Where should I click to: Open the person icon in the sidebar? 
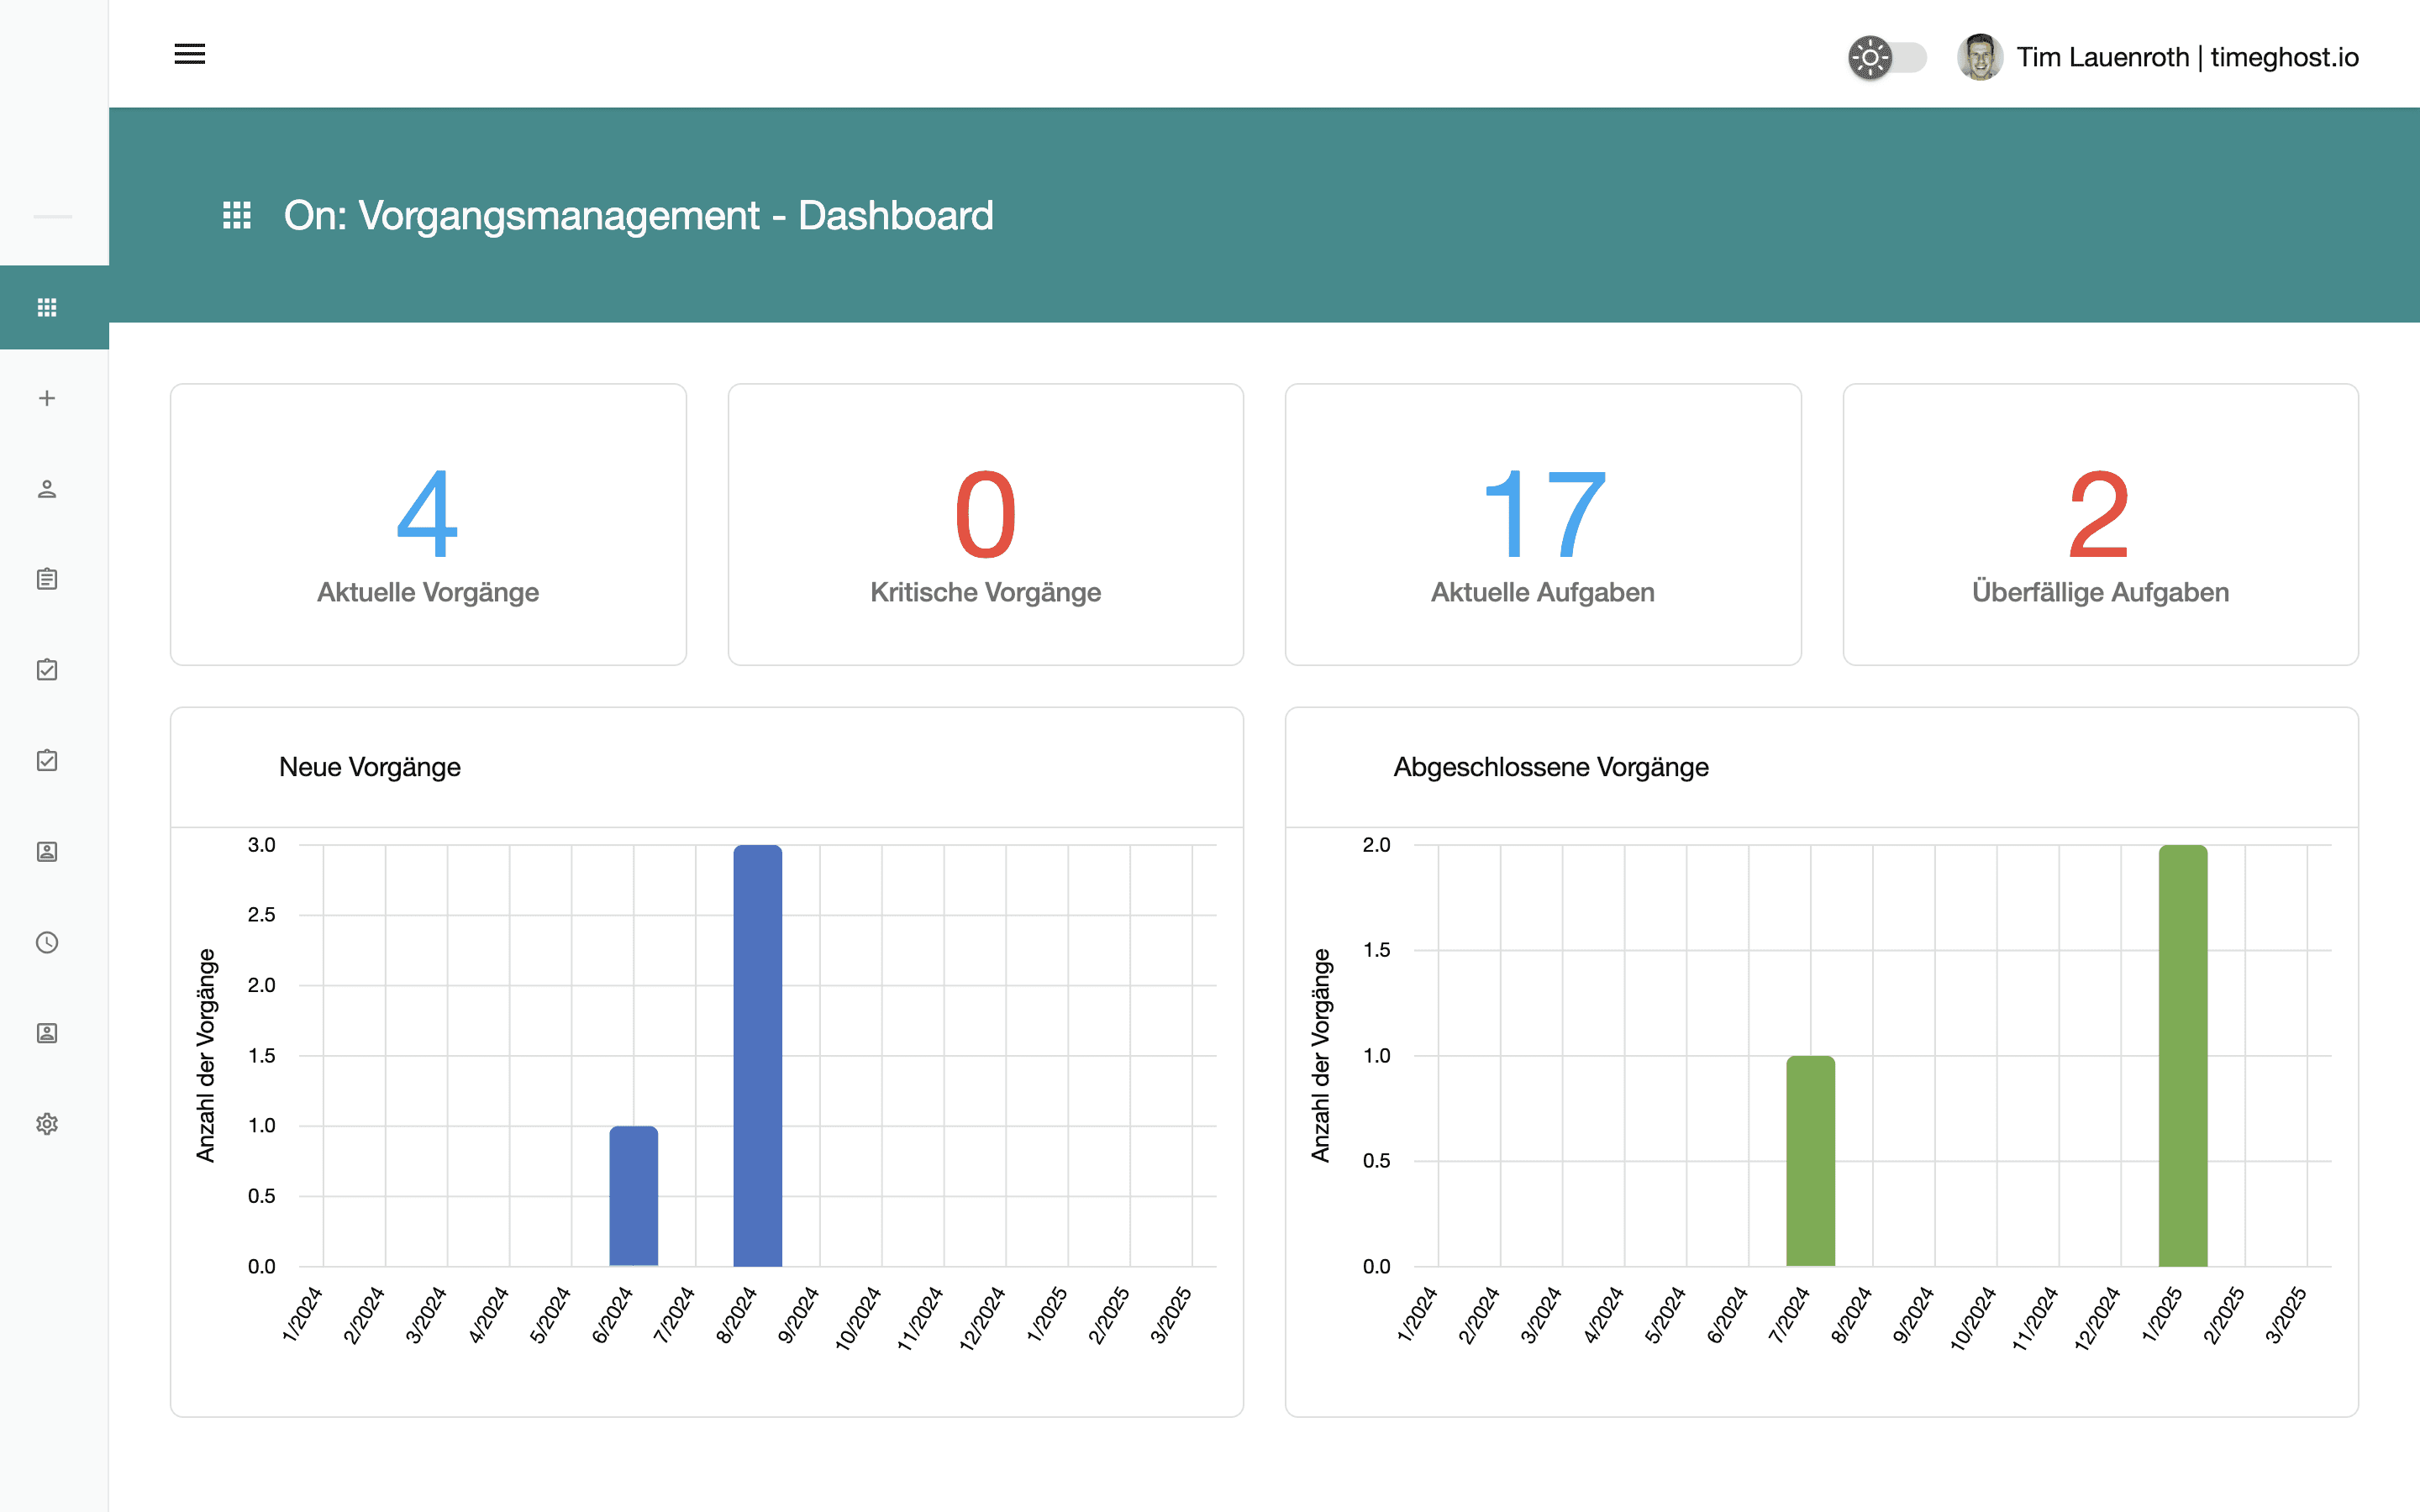point(47,489)
